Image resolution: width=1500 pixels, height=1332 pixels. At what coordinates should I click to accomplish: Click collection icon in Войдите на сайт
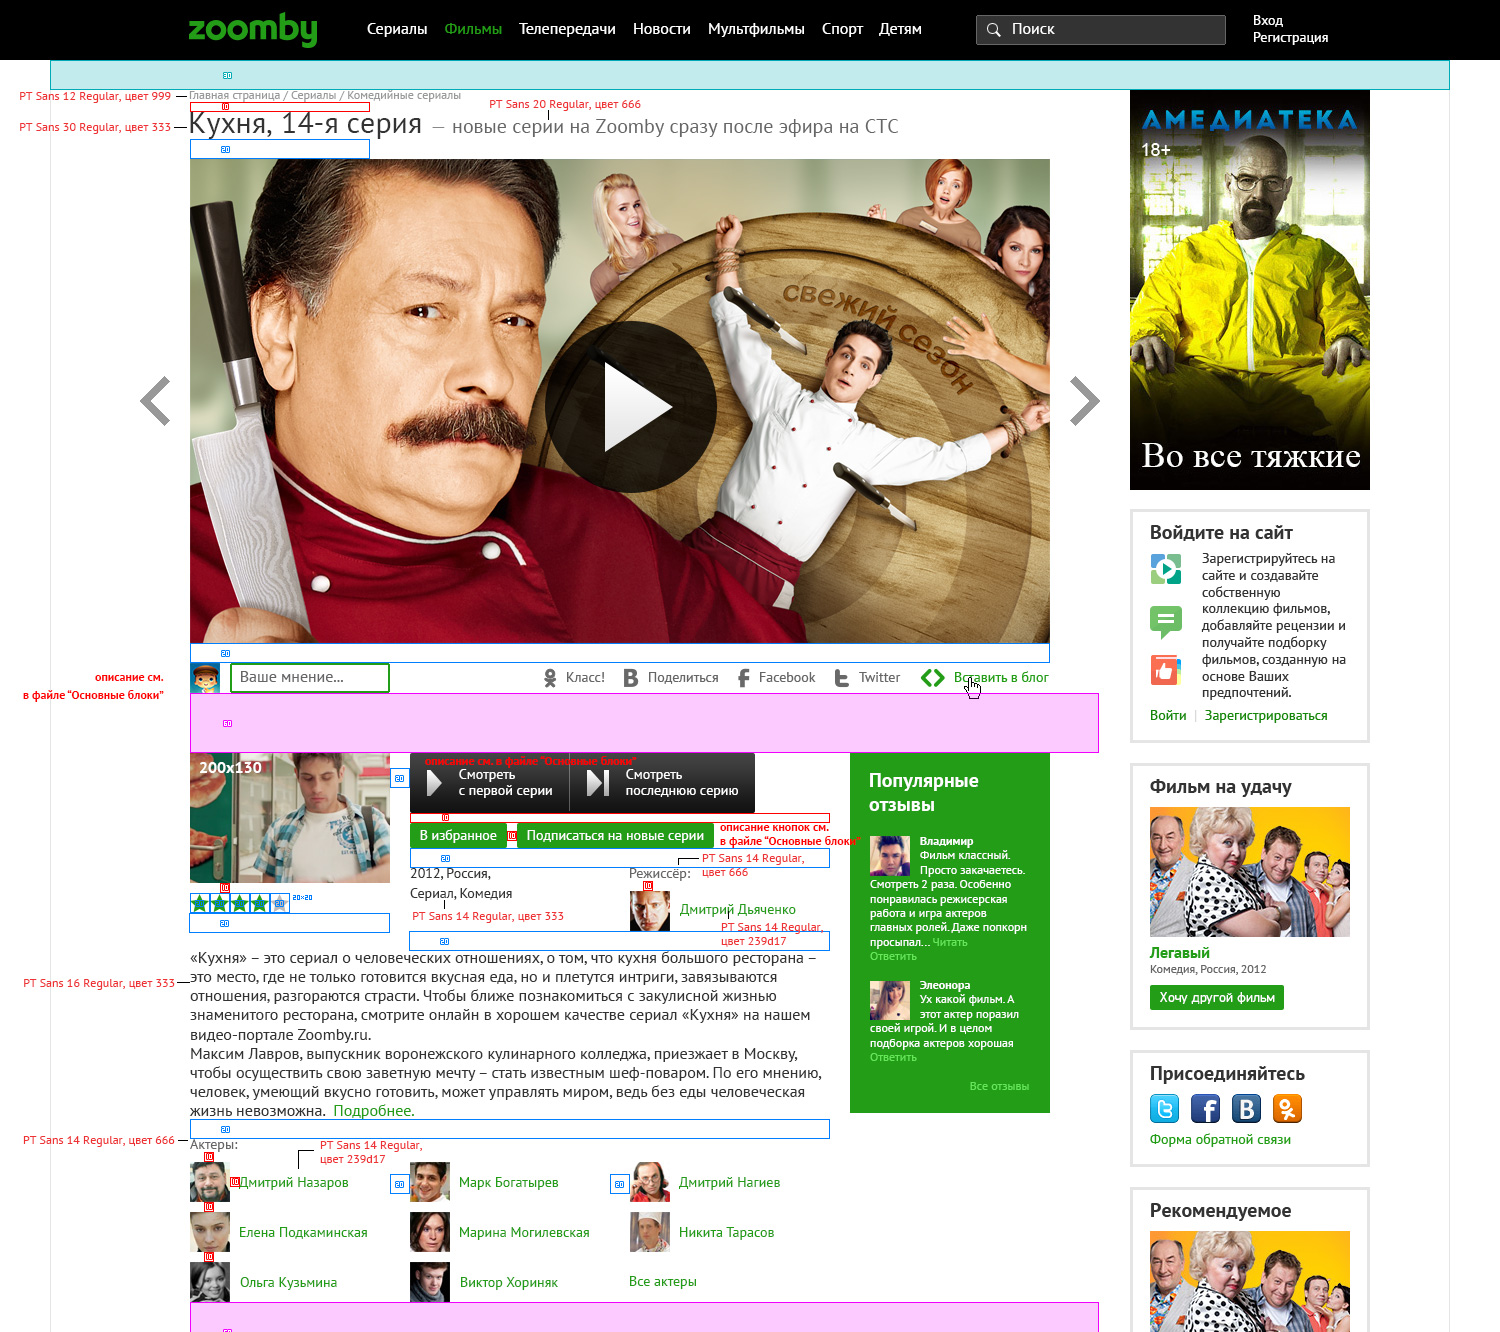(x=1166, y=569)
